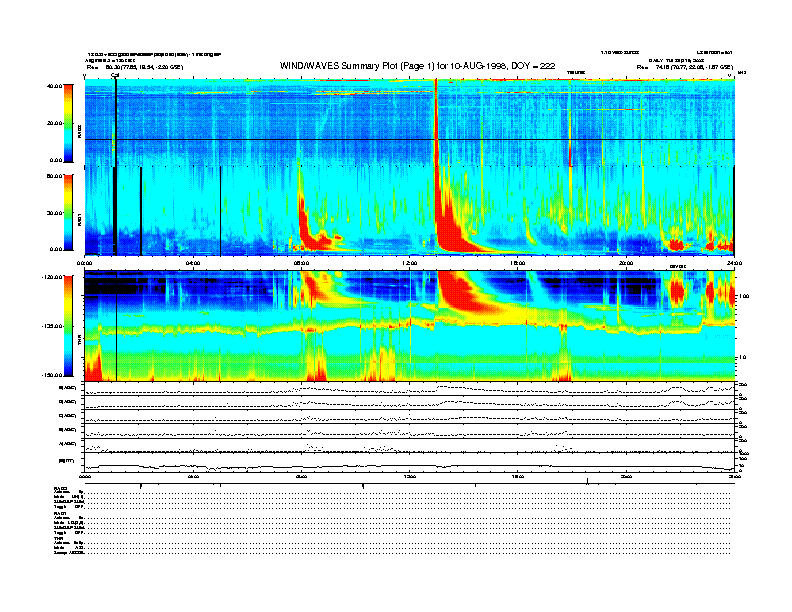
Task: Click the vertical TNR axis label beside the color bar
Action: point(79,342)
